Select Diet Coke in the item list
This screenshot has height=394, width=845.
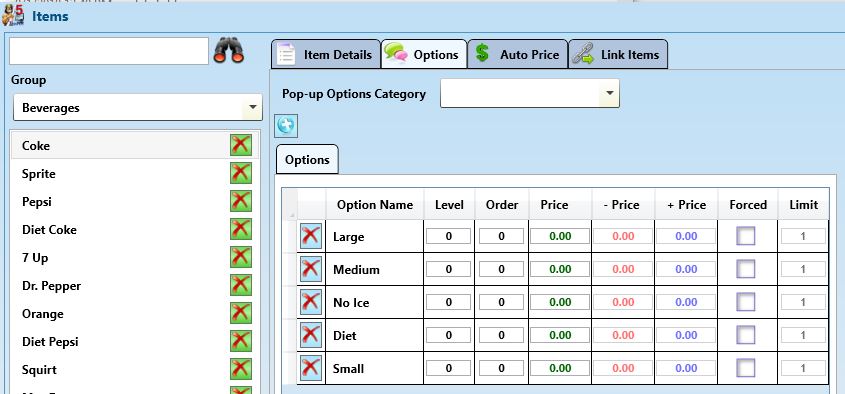tap(135, 230)
